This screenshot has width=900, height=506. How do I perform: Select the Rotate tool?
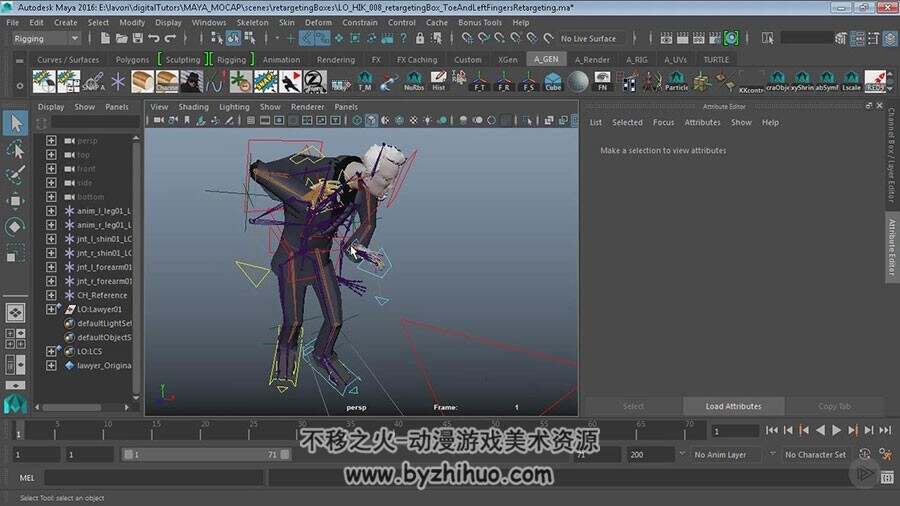(x=15, y=227)
